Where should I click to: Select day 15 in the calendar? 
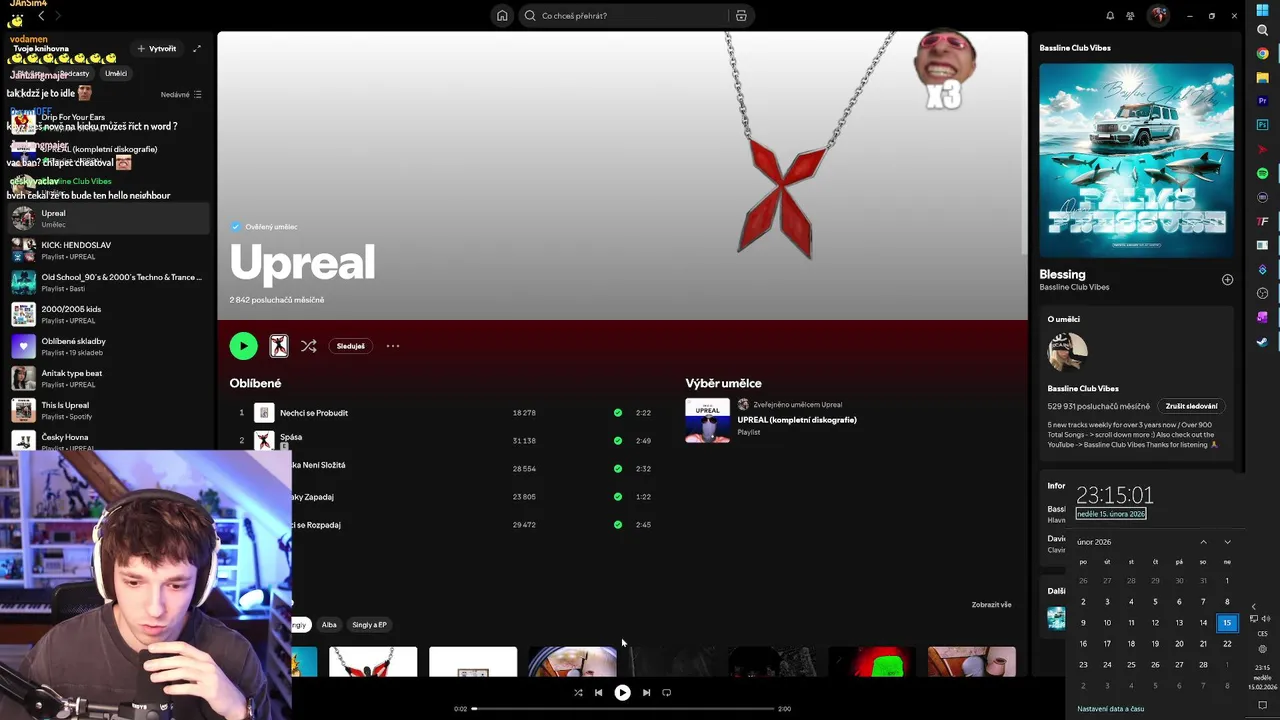1227,622
